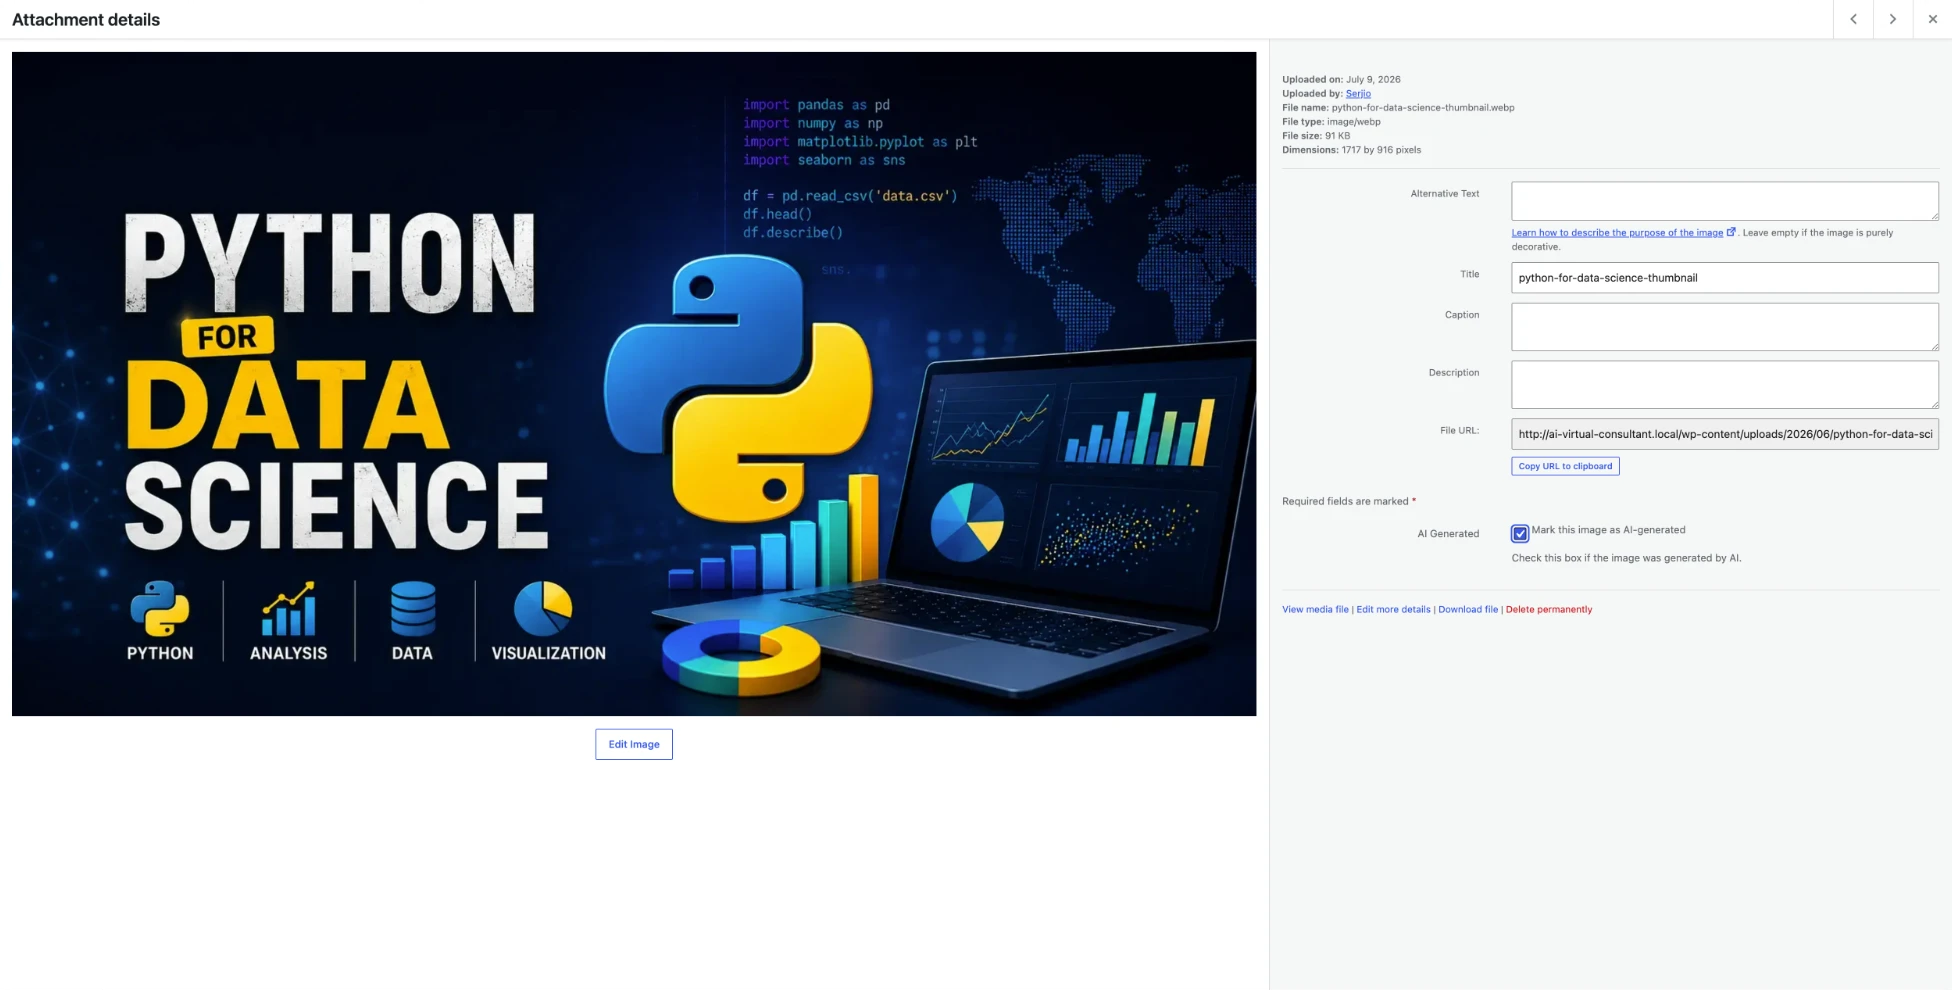The image size is (1952, 990).
Task: Click the Alternative Text label
Action: point(1445,194)
